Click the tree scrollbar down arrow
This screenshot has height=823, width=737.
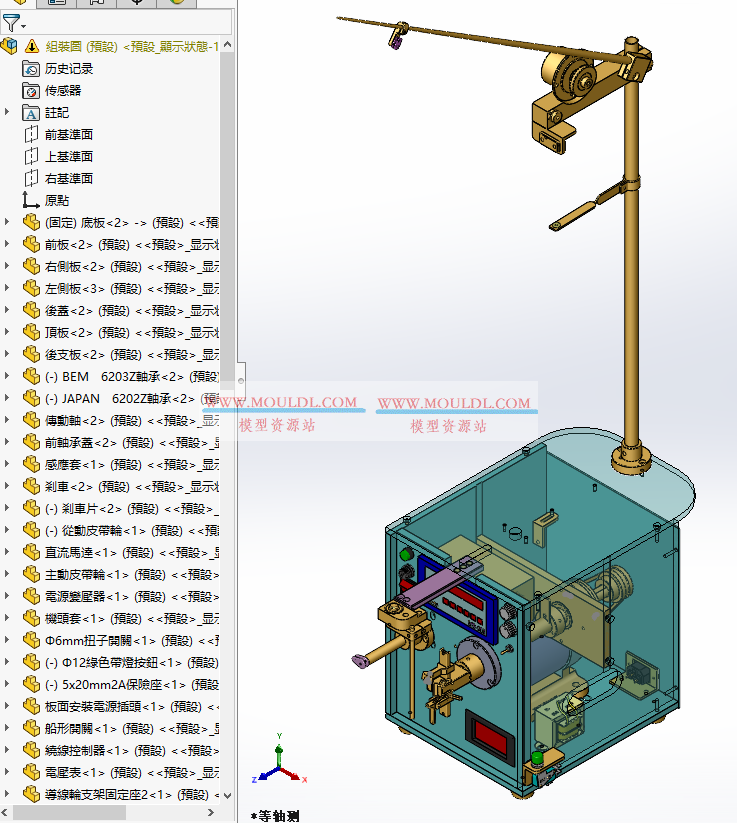pyautogui.click(x=227, y=796)
